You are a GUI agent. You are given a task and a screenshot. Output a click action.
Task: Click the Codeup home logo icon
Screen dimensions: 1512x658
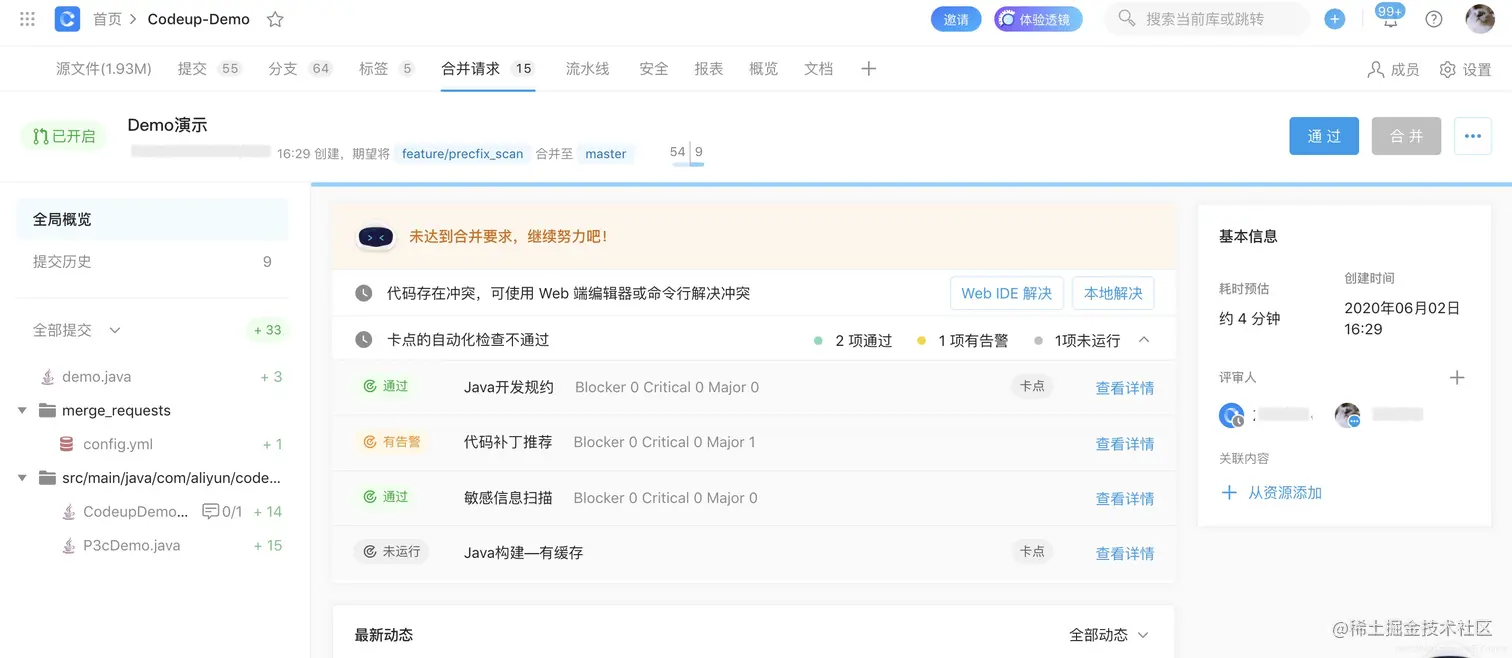tap(66, 18)
